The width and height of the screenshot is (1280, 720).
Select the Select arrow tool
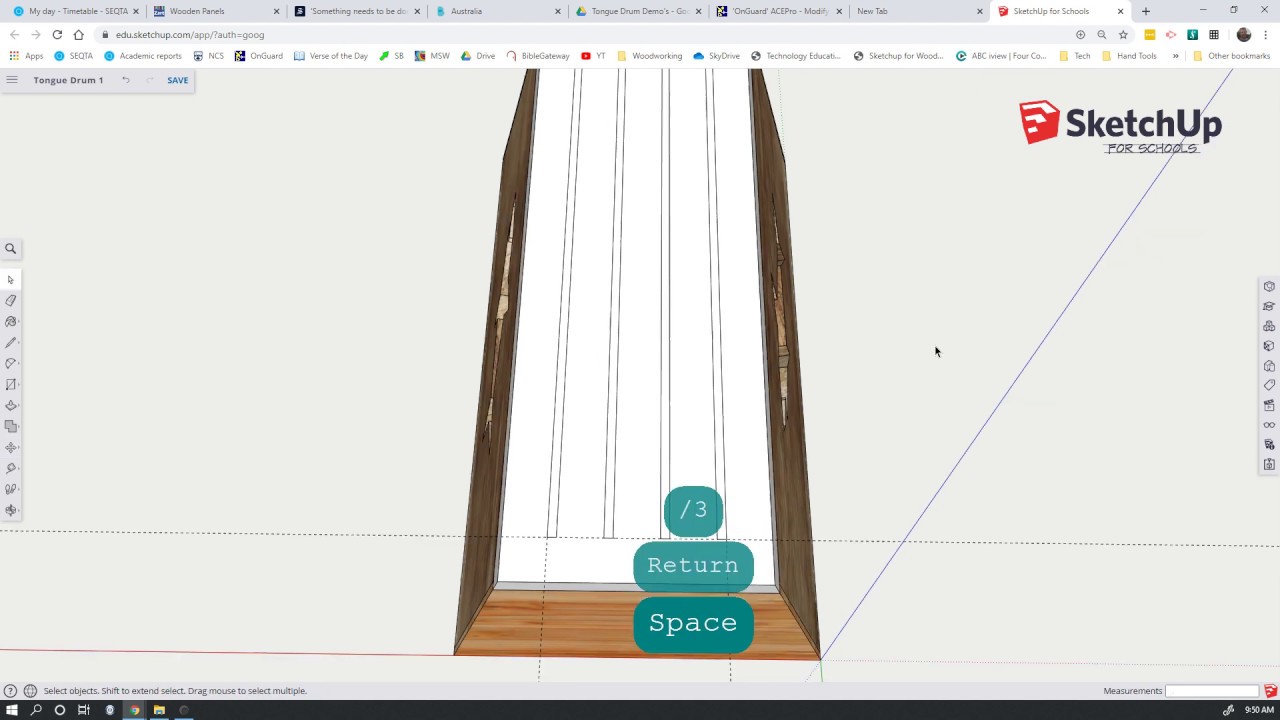(11, 280)
